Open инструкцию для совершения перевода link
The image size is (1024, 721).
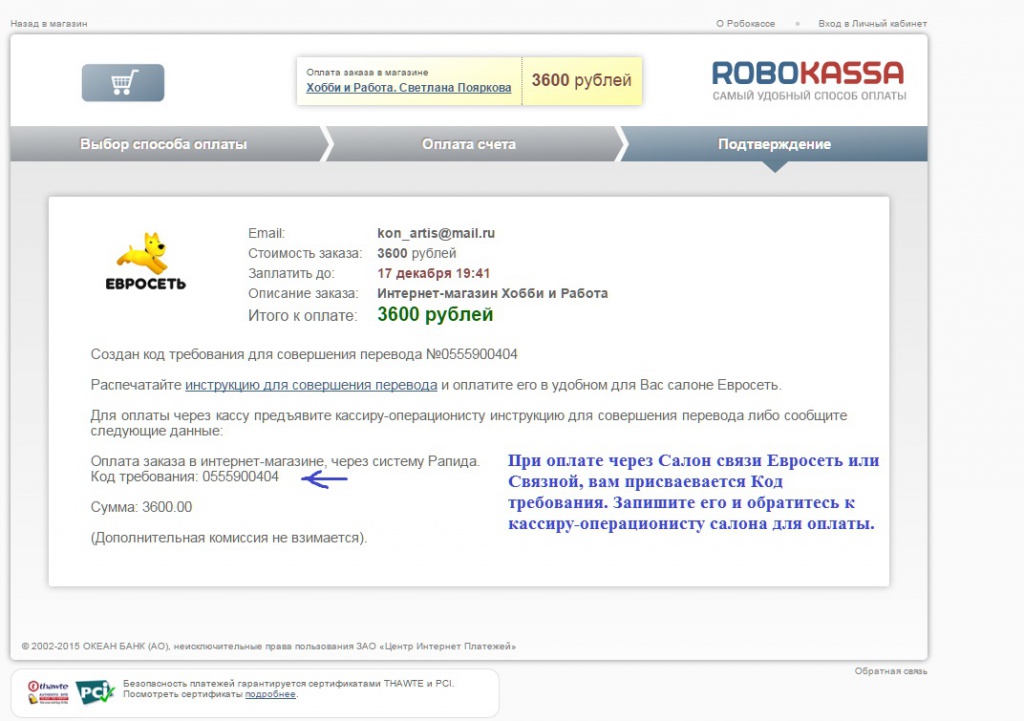(x=311, y=385)
